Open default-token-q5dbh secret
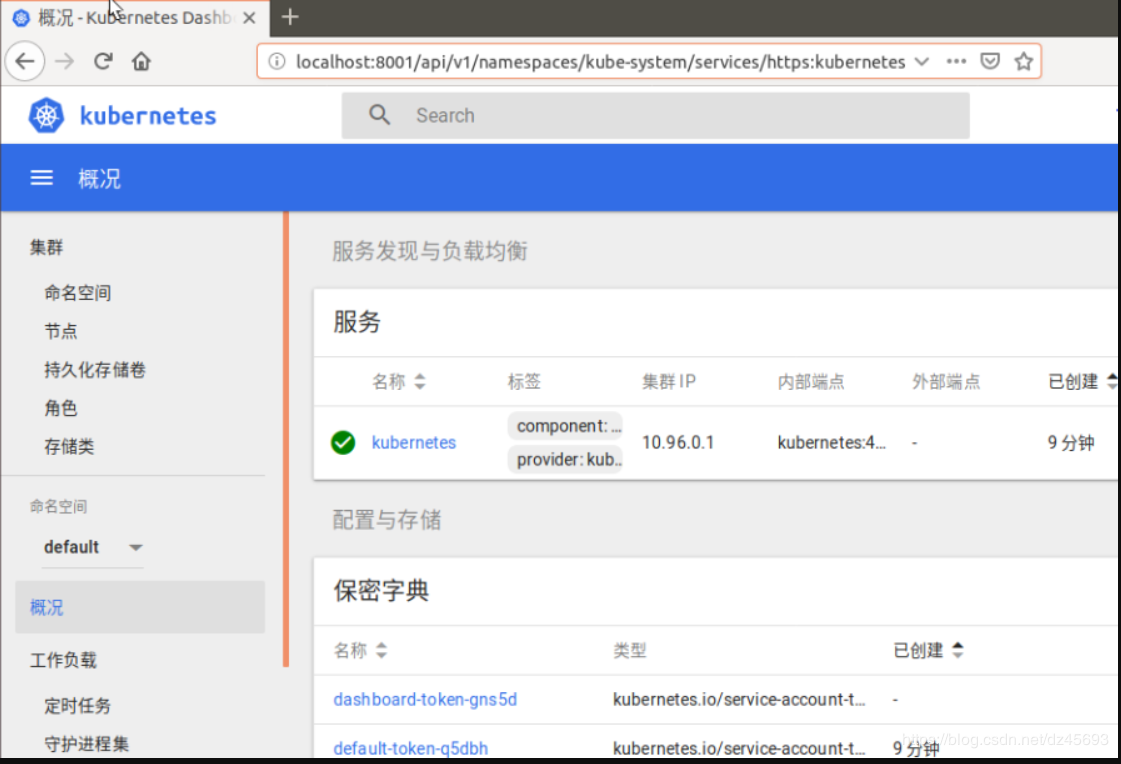This screenshot has width=1121, height=764. point(410,748)
